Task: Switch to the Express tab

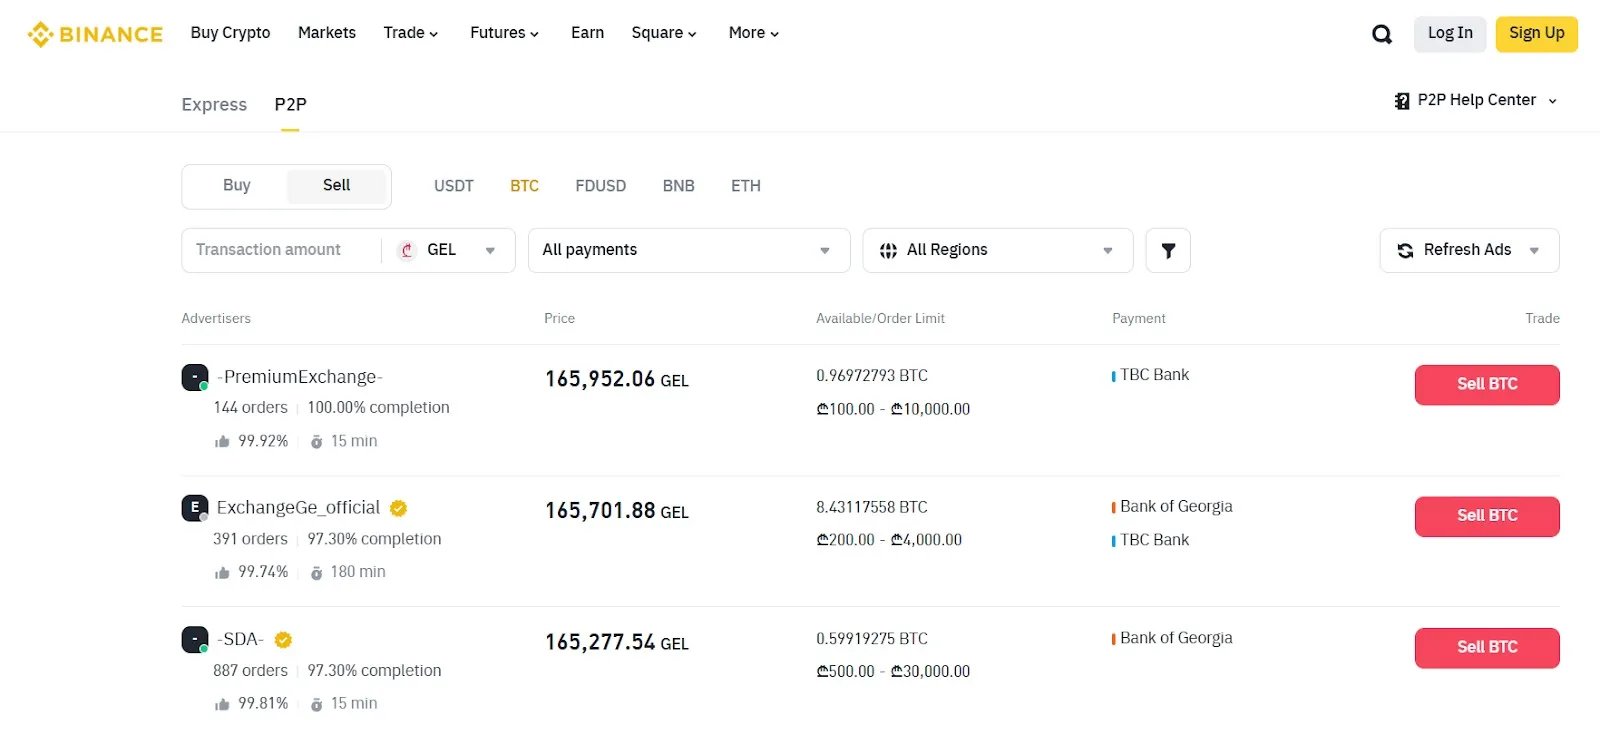Action: point(214,105)
